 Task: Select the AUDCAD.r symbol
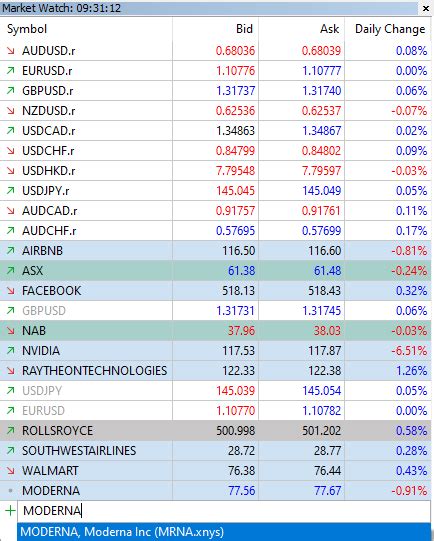[x=50, y=211]
